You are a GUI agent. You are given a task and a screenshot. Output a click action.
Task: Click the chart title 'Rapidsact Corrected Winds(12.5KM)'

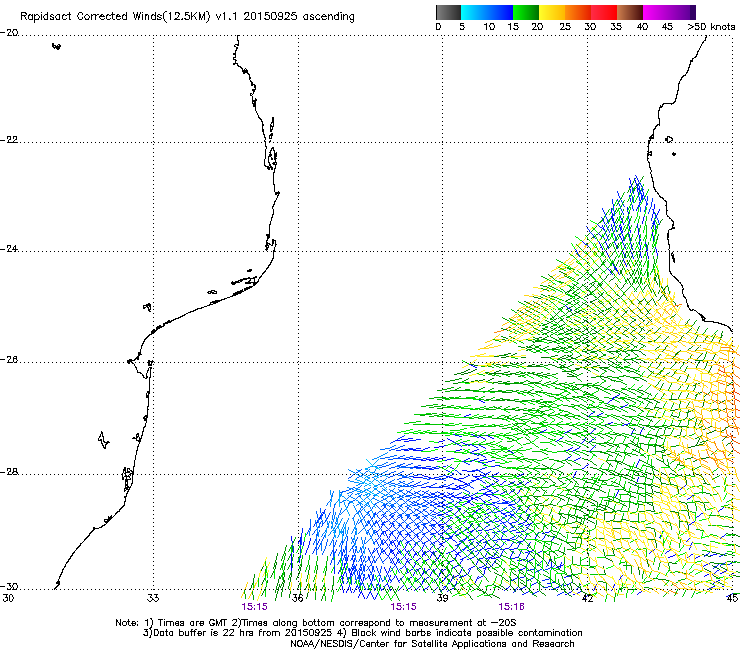pos(115,16)
